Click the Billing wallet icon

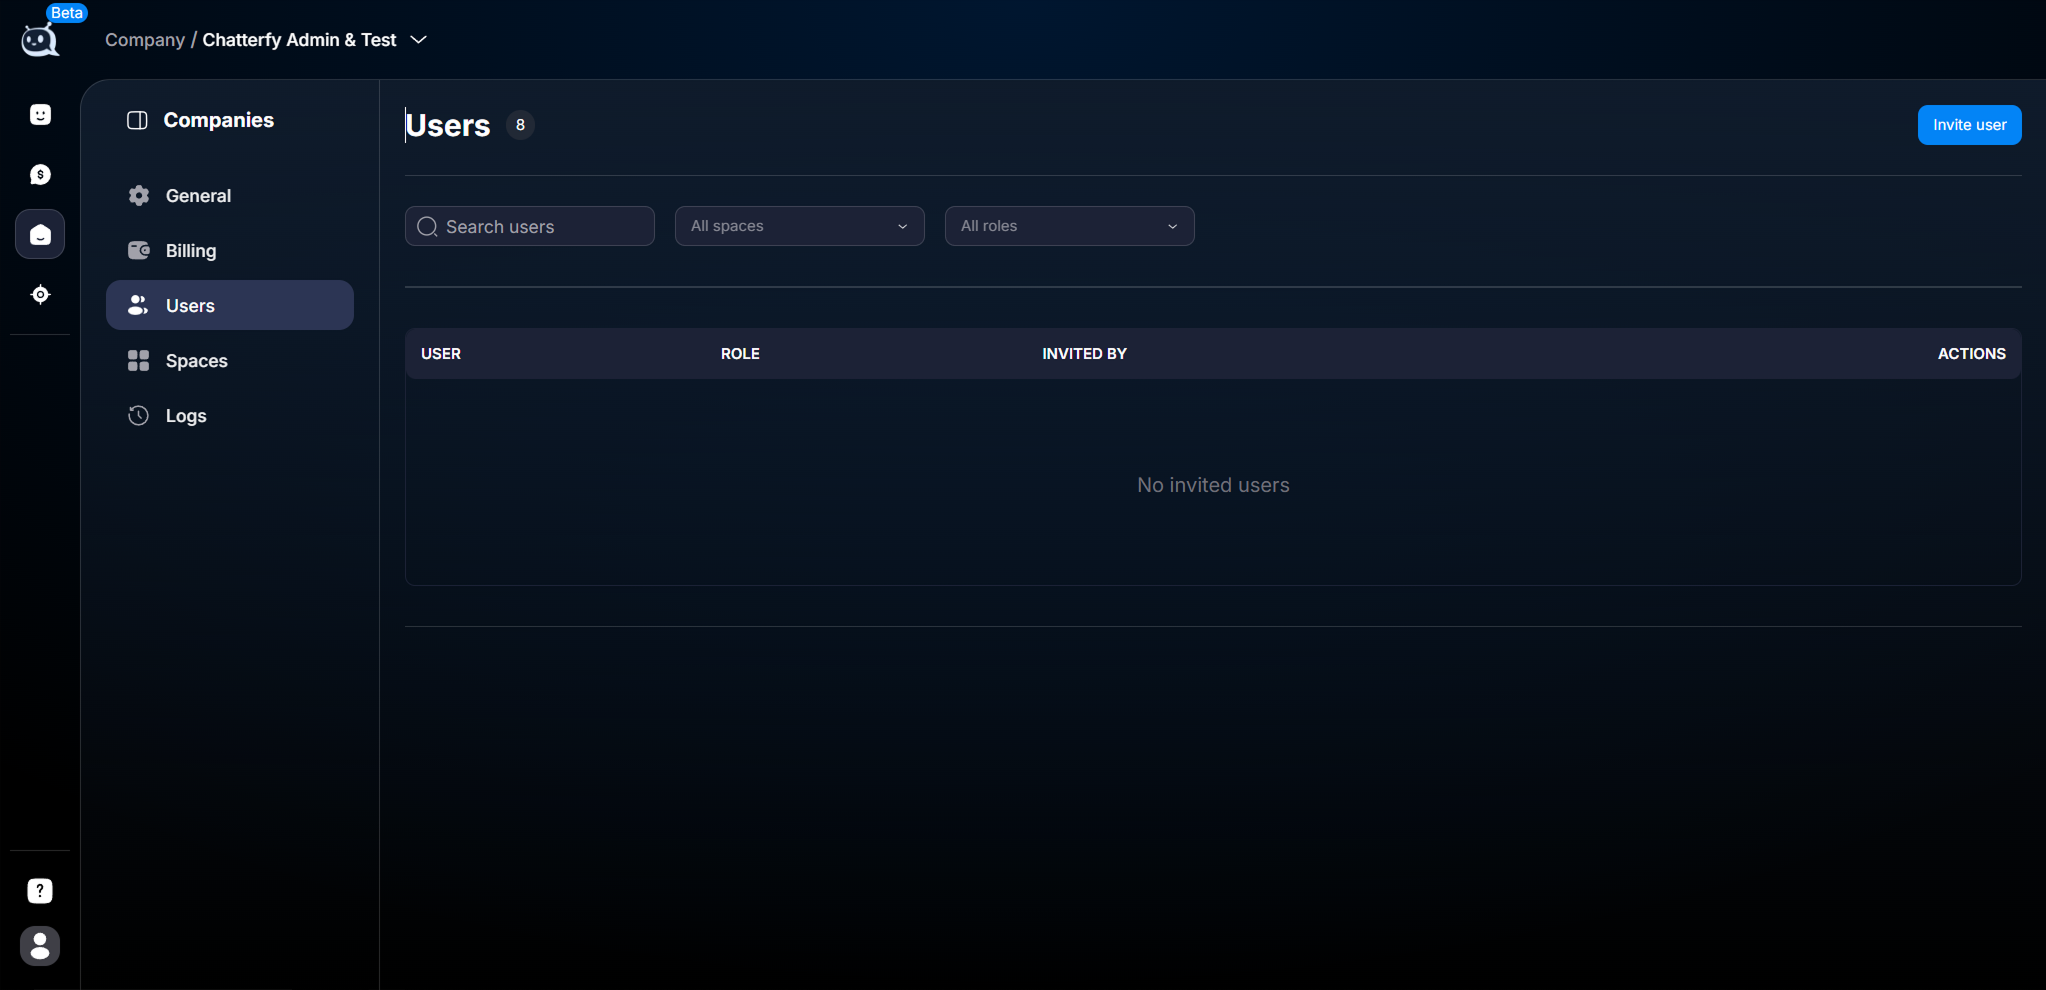pyautogui.click(x=139, y=251)
